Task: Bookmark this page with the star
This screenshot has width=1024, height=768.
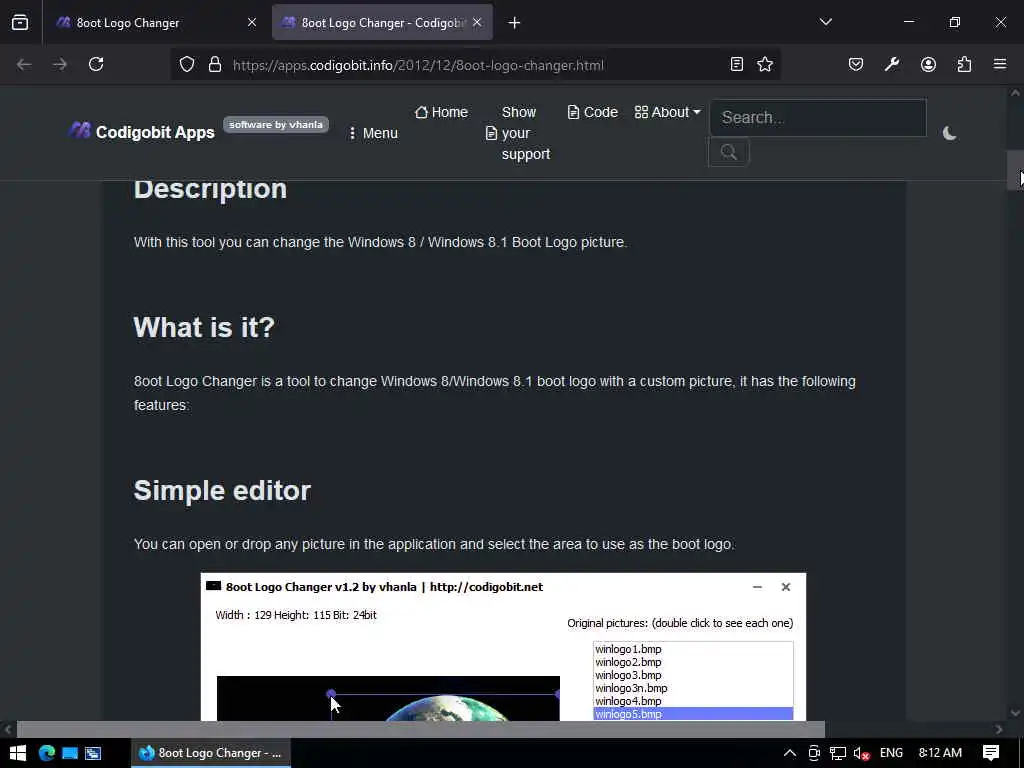Action: click(765, 65)
